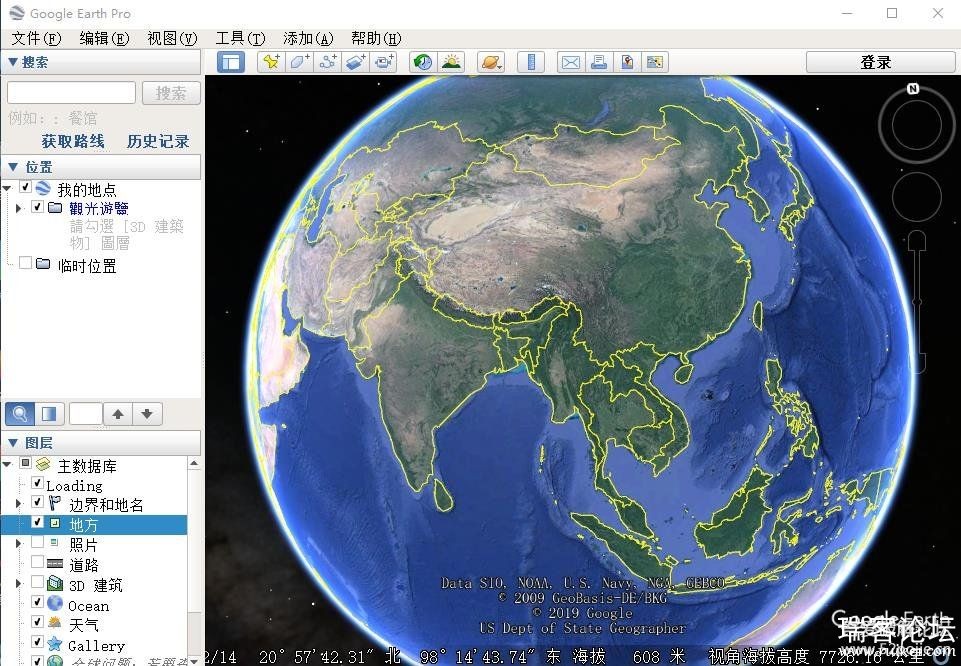Viewport: 961px width, 666px height.
Task: Uncheck the 觀光游覽 folder checkbox
Action: pyautogui.click(x=37, y=206)
